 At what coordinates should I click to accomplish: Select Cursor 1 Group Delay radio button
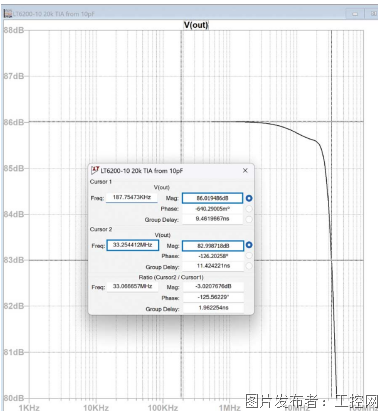[249, 219]
